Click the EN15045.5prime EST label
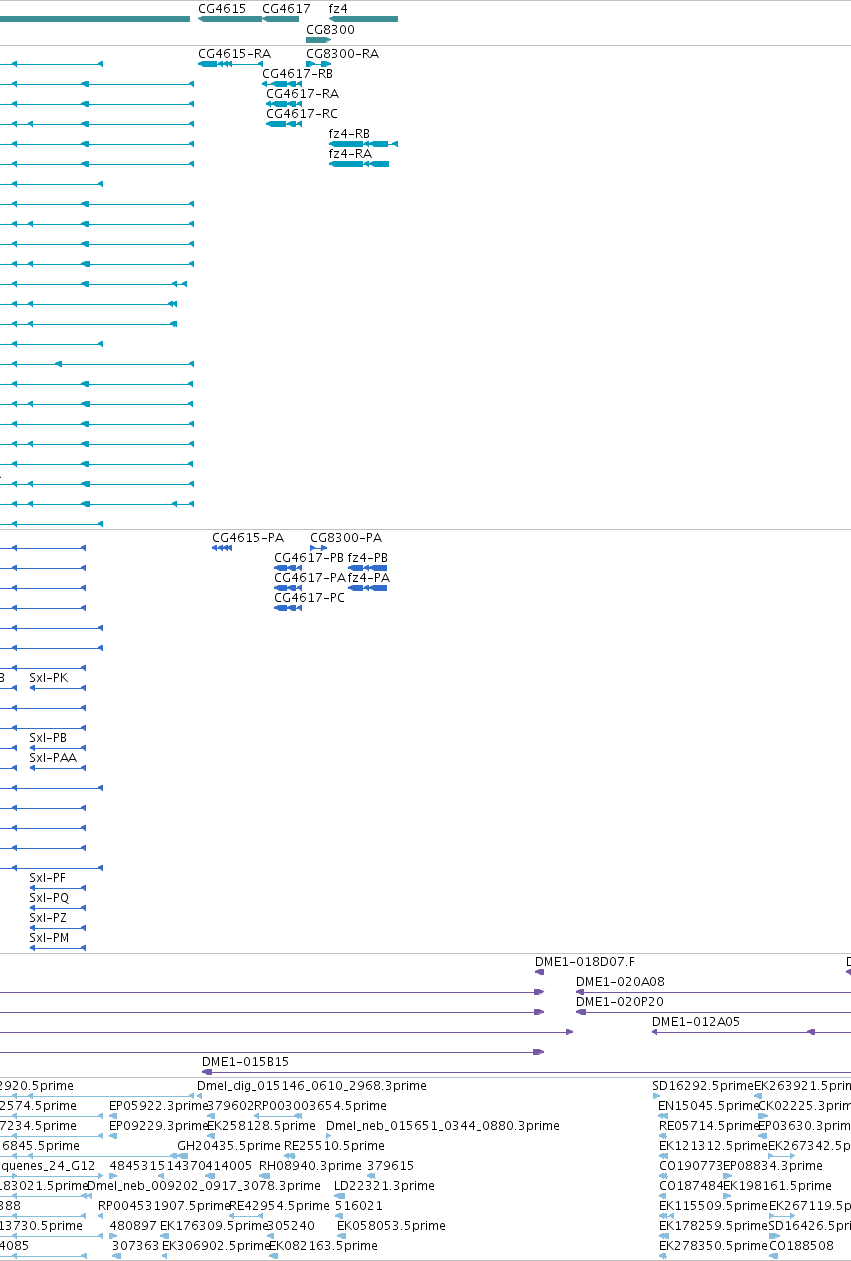The image size is (851, 1261). click(709, 1106)
